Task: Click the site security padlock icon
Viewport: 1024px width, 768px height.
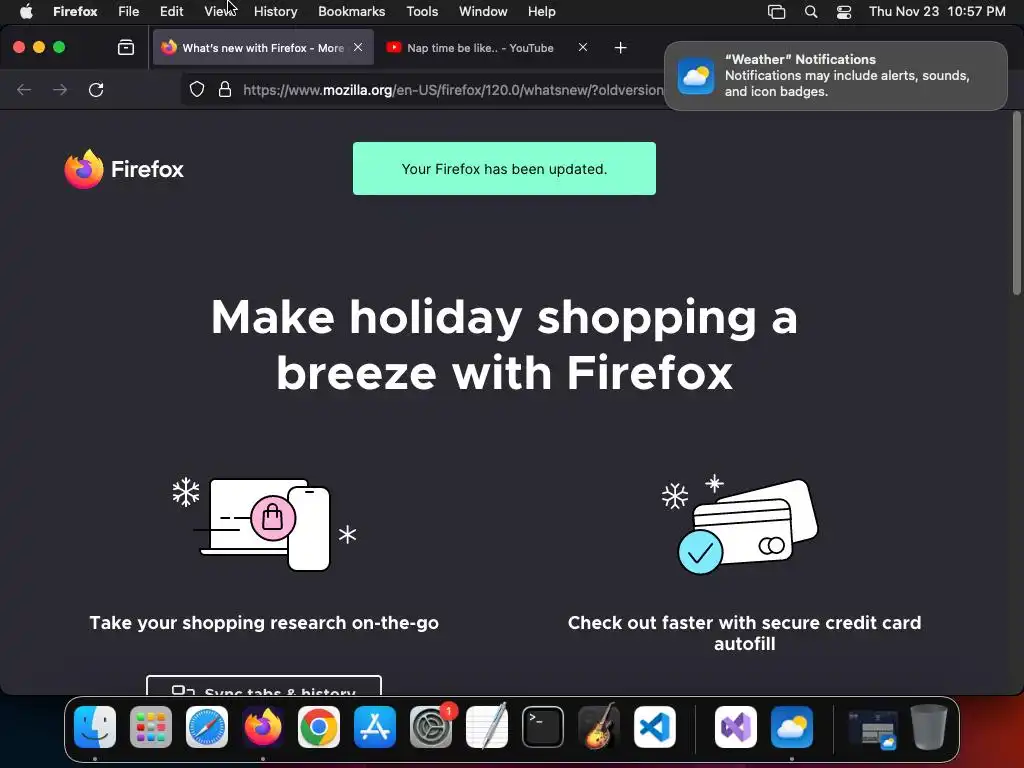Action: tap(225, 89)
